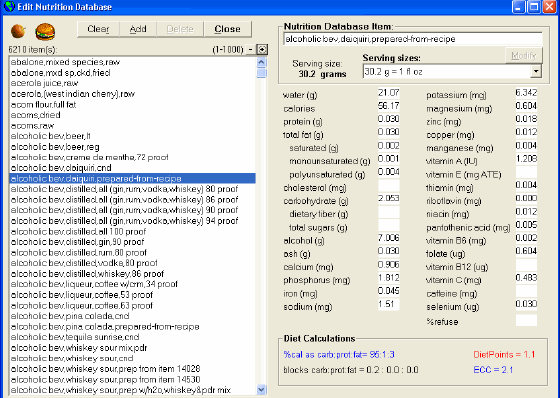Select 'acerola juice,raw' in the list

[x=132, y=83]
